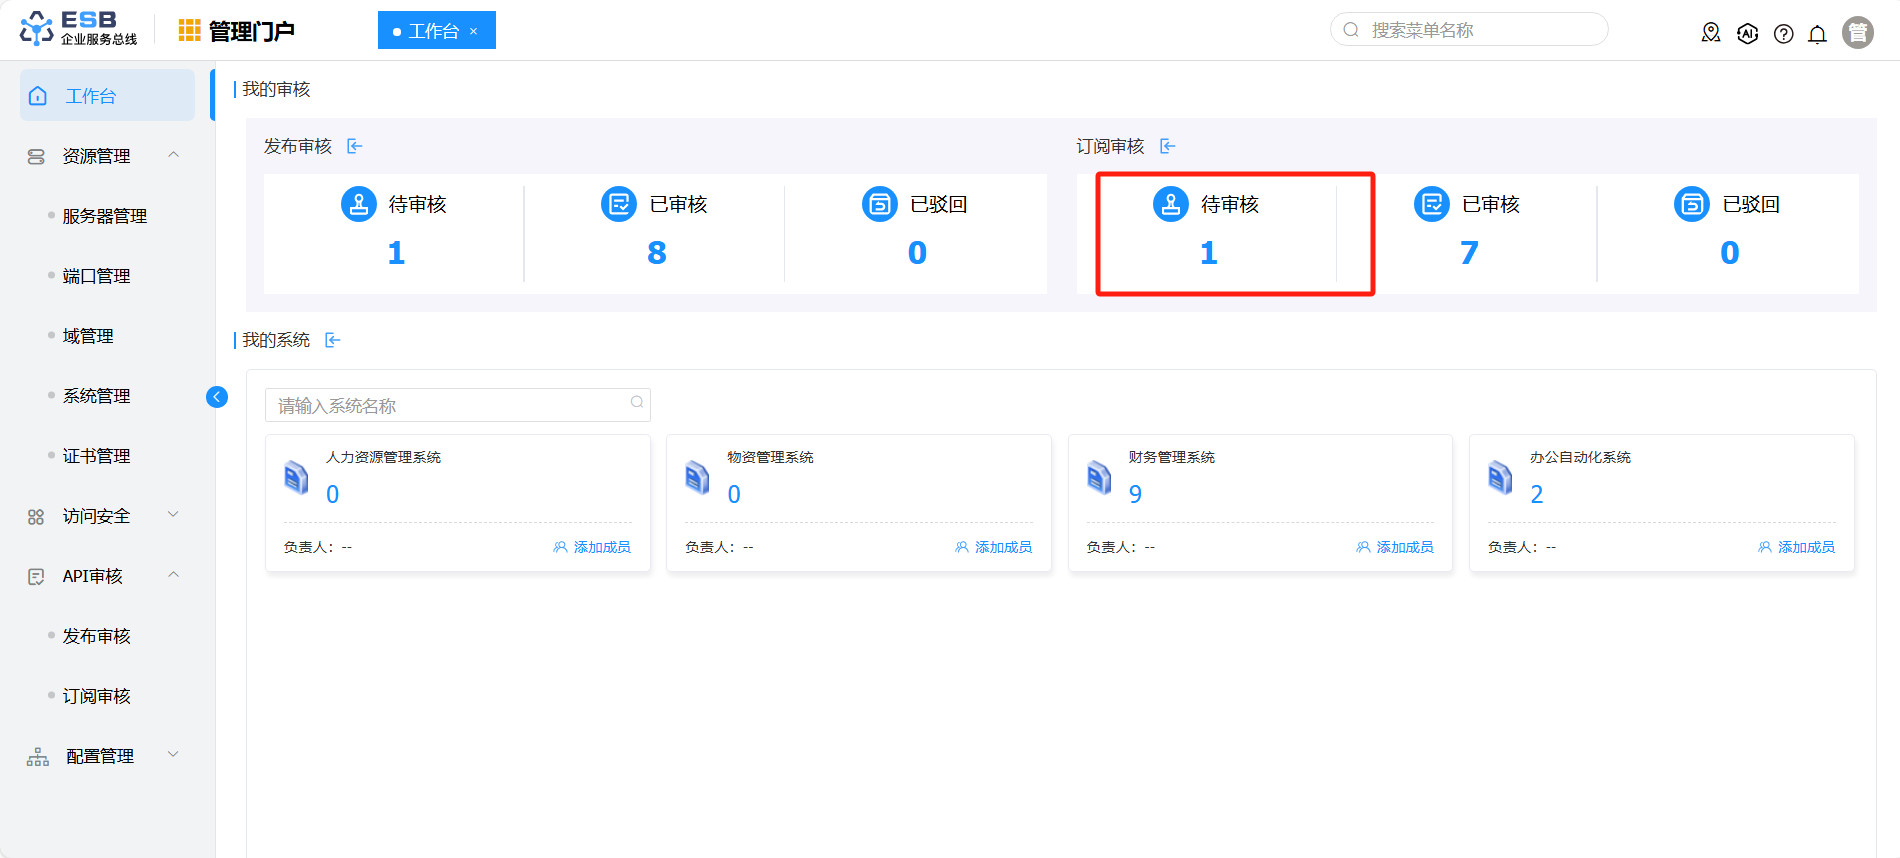The height and width of the screenshot is (858, 1900).
Task: Open the 管理门户 grid app icon
Action: coord(189,31)
